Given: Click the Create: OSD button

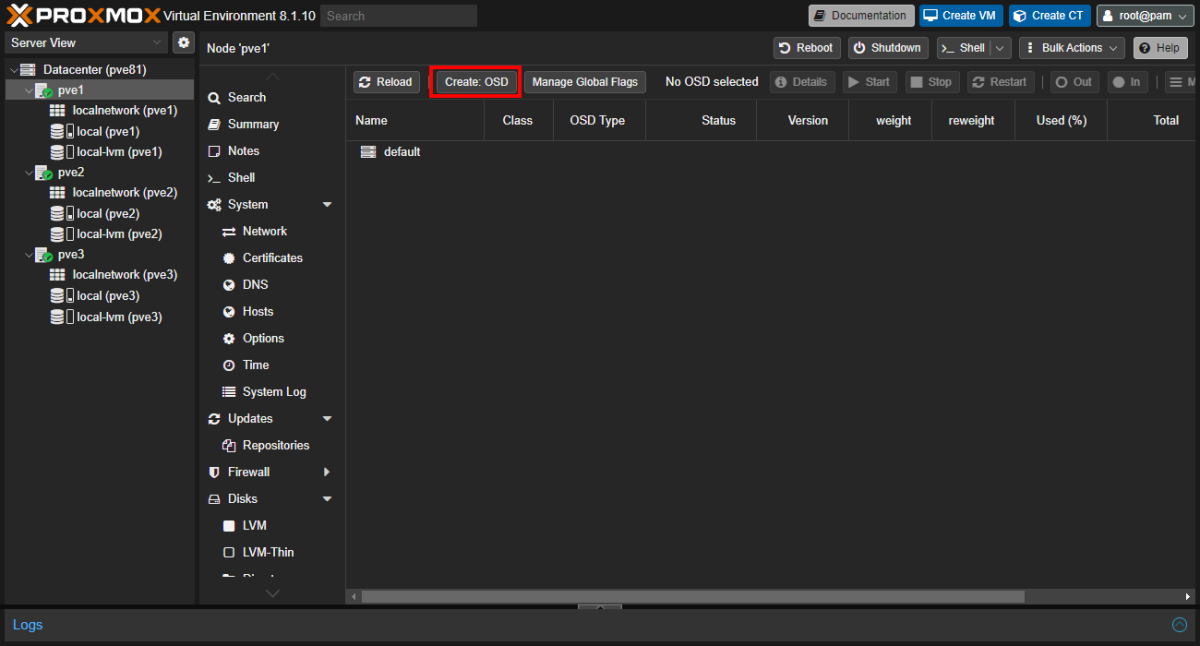Looking at the screenshot, I should [x=476, y=82].
